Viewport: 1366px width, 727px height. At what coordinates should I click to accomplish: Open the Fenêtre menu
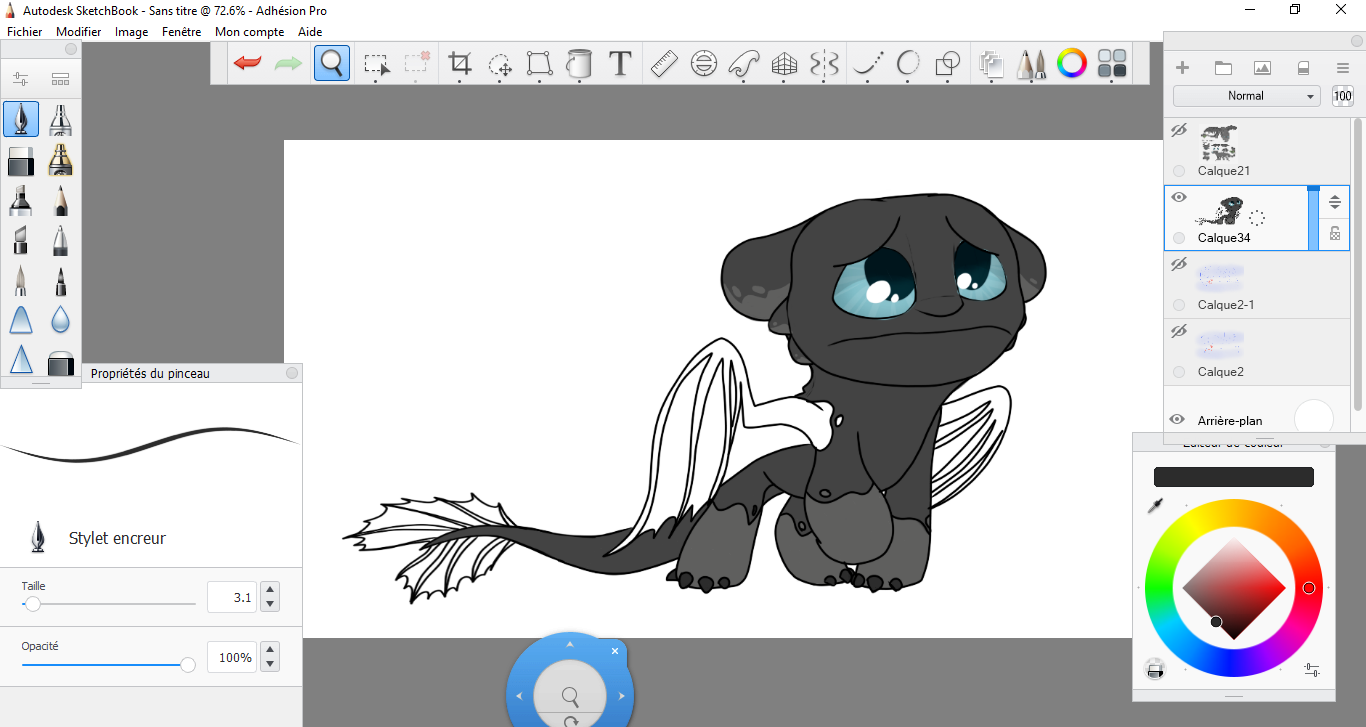pos(181,32)
